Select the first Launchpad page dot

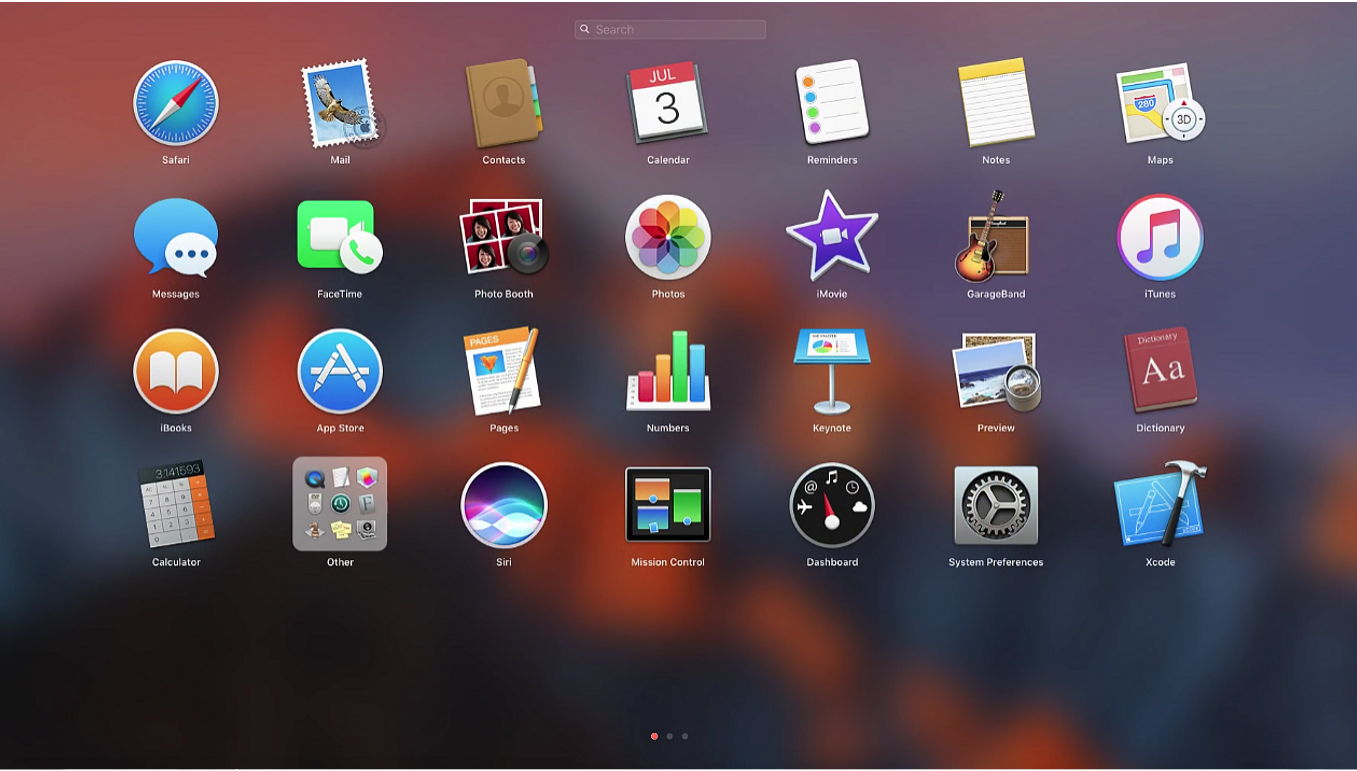(x=654, y=736)
